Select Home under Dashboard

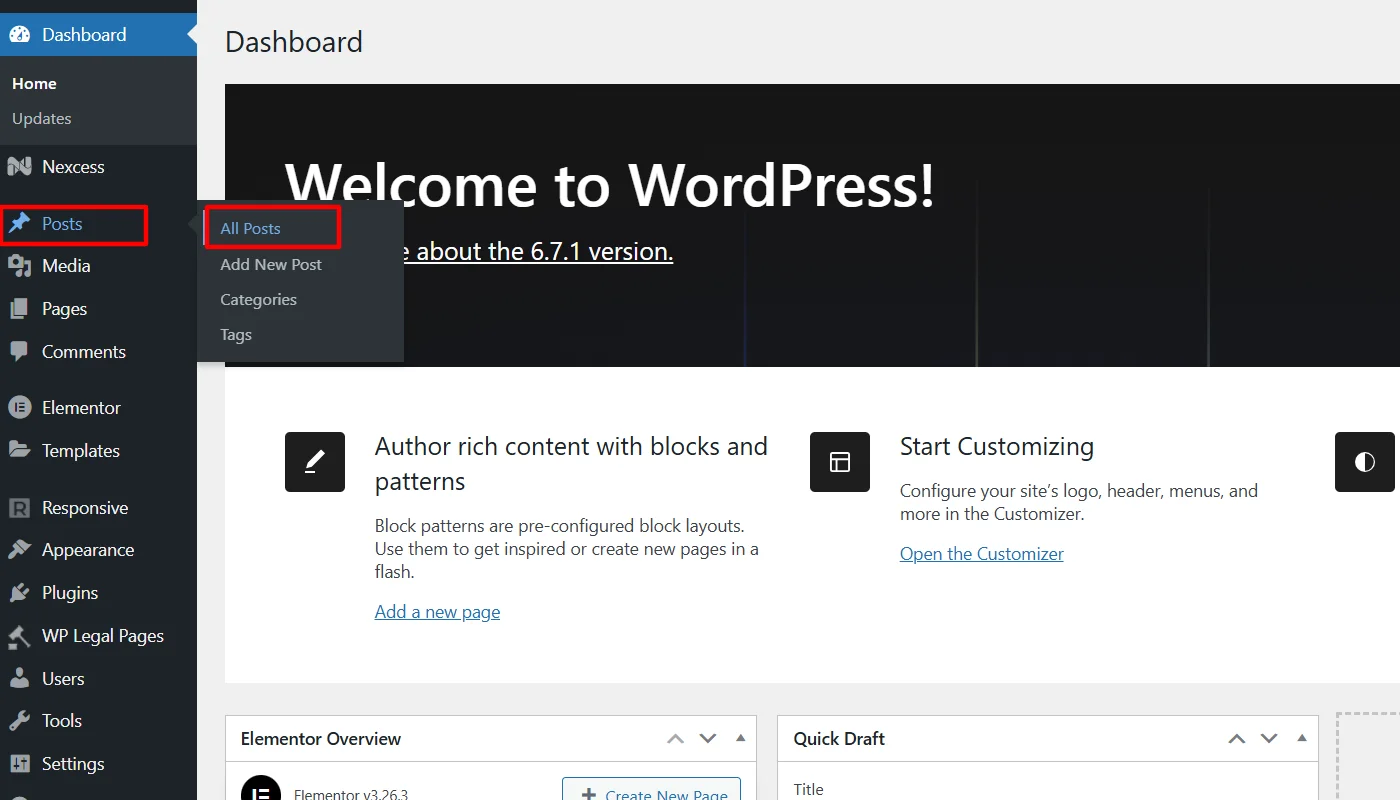click(x=34, y=84)
